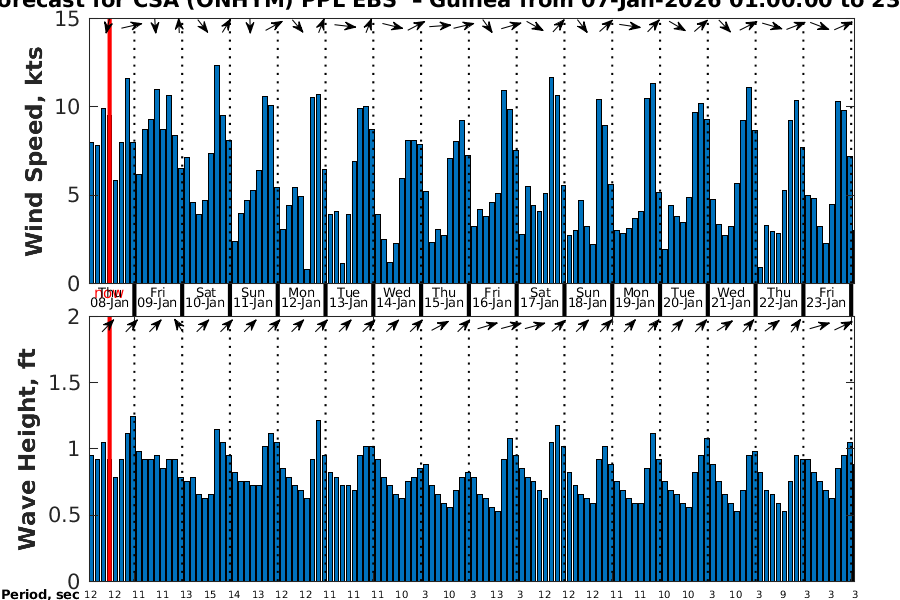Click the tallest wind speed bar on Sat 10-Jan
The height and width of the screenshot is (600, 900).
click(x=217, y=174)
